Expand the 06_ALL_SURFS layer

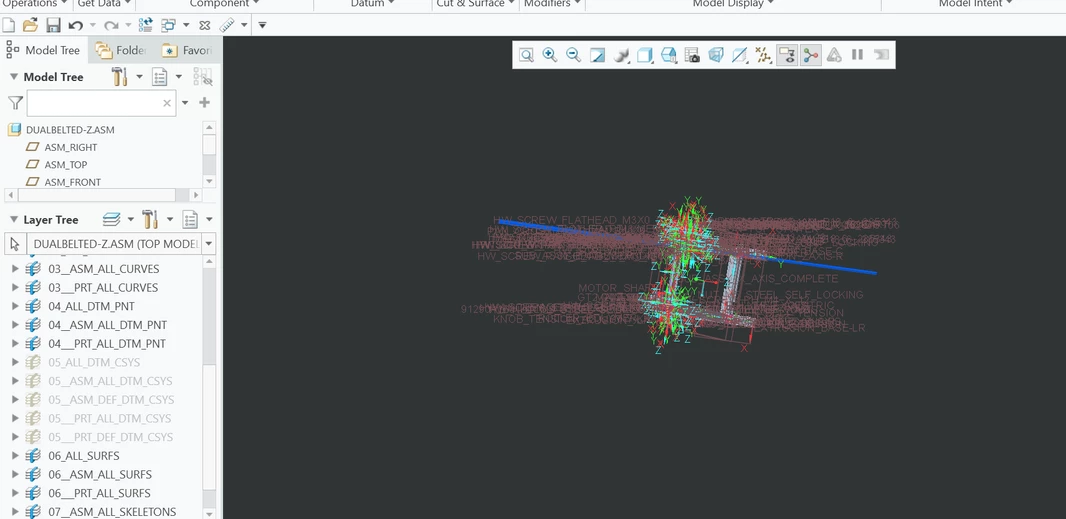15,456
